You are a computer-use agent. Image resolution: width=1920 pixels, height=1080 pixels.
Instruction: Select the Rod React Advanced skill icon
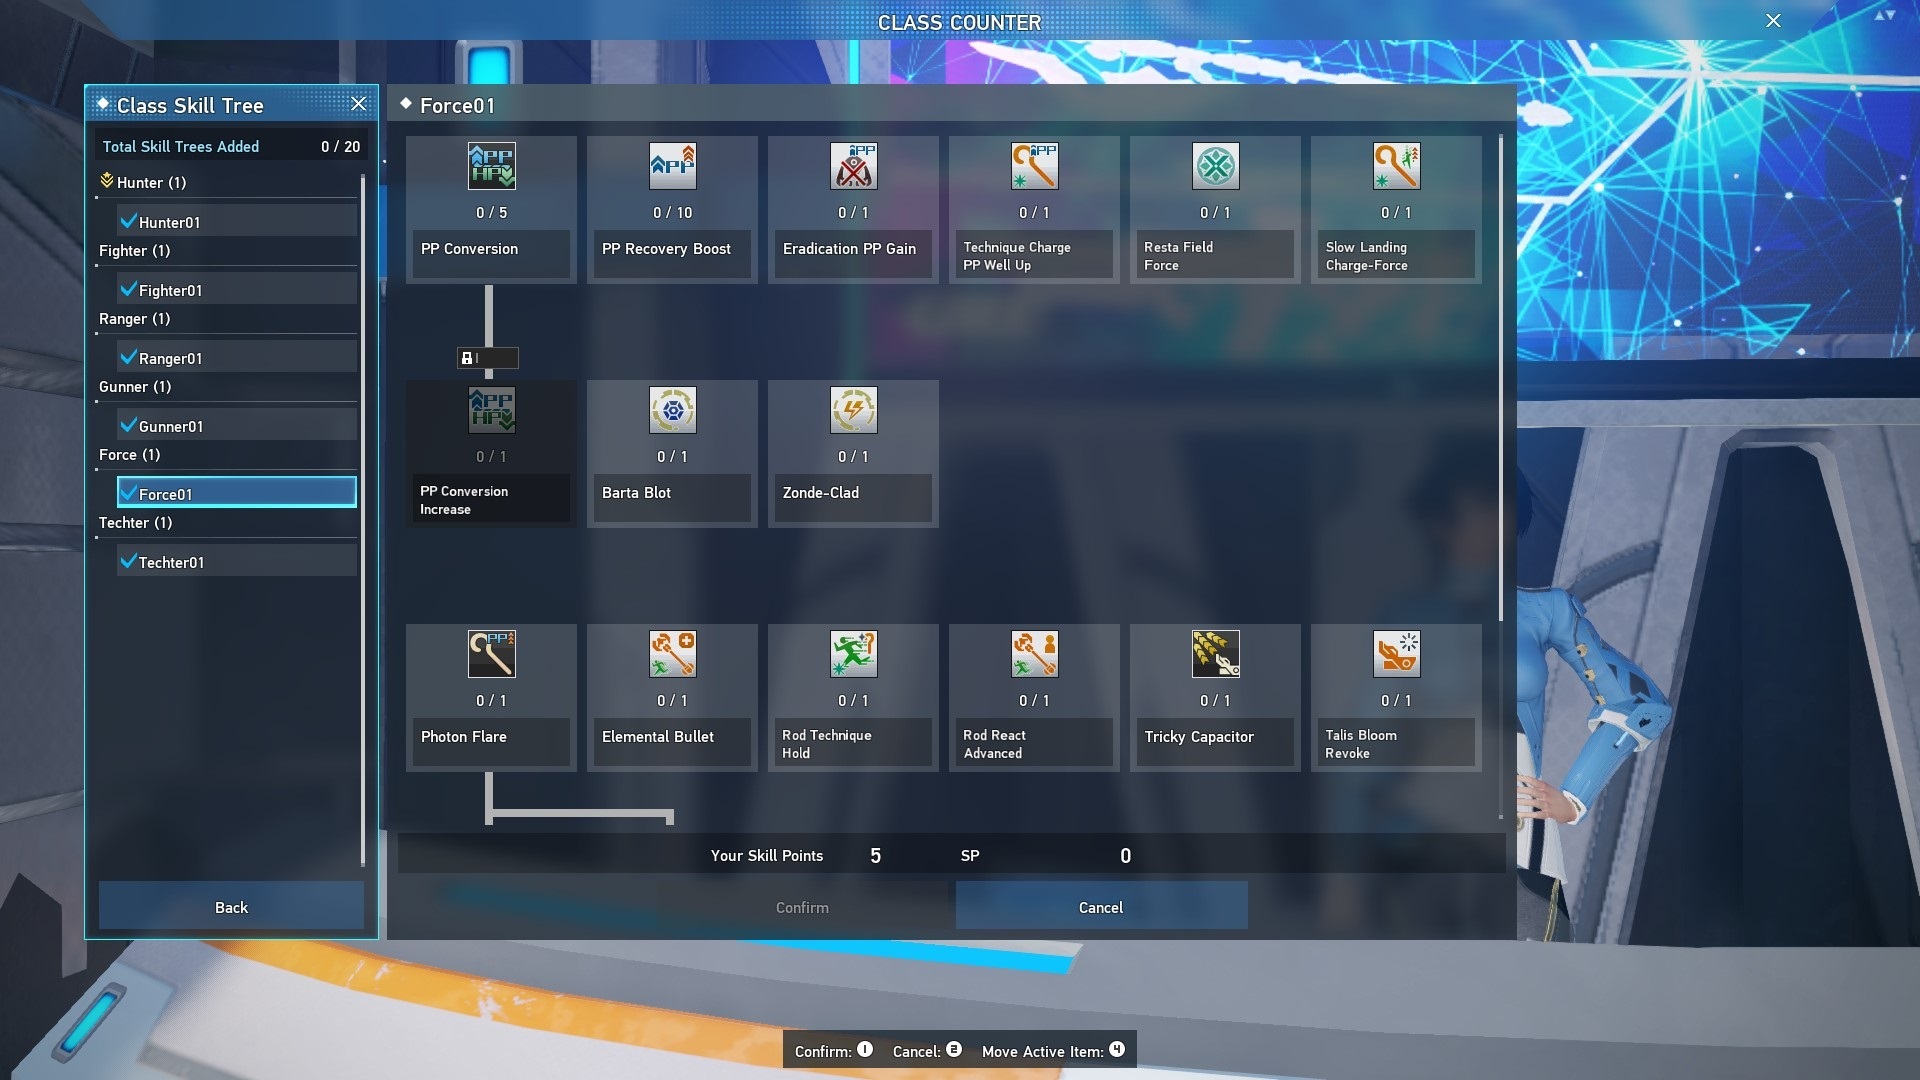pos(1034,654)
